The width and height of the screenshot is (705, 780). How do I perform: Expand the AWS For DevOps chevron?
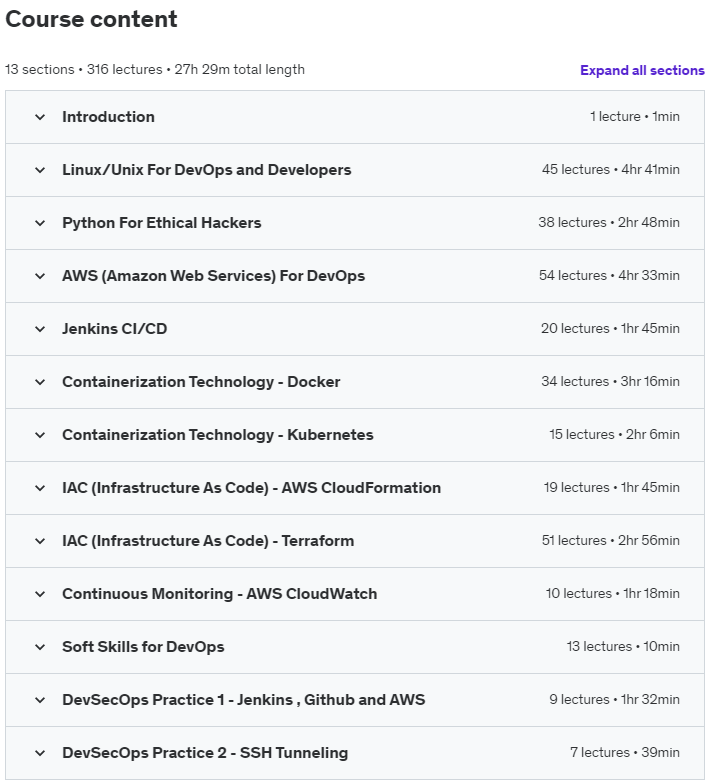40,276
